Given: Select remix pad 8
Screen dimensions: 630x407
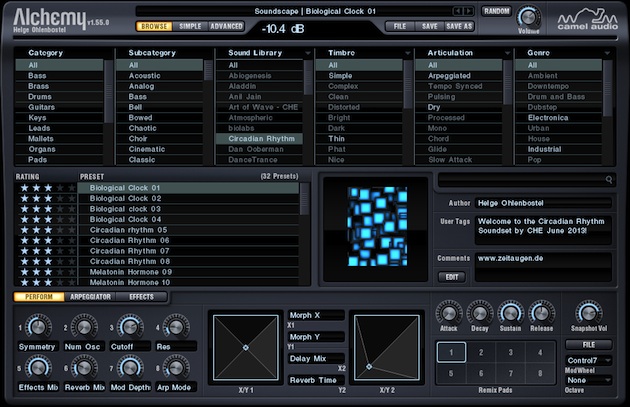Looking at the screenshot, I should coord(540,373).
